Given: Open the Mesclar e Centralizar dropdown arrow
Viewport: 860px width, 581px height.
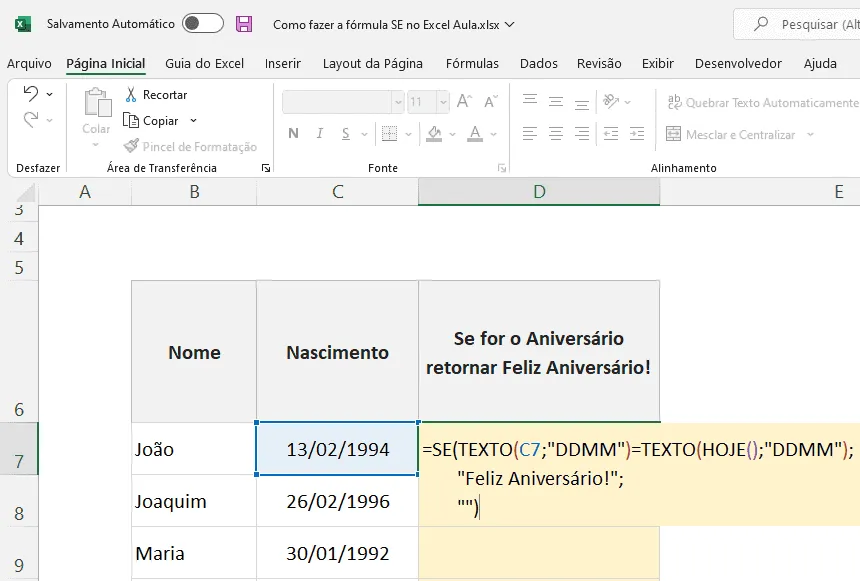Looking at the screenshot, I should pyautogui.click(x=810, y=134).
